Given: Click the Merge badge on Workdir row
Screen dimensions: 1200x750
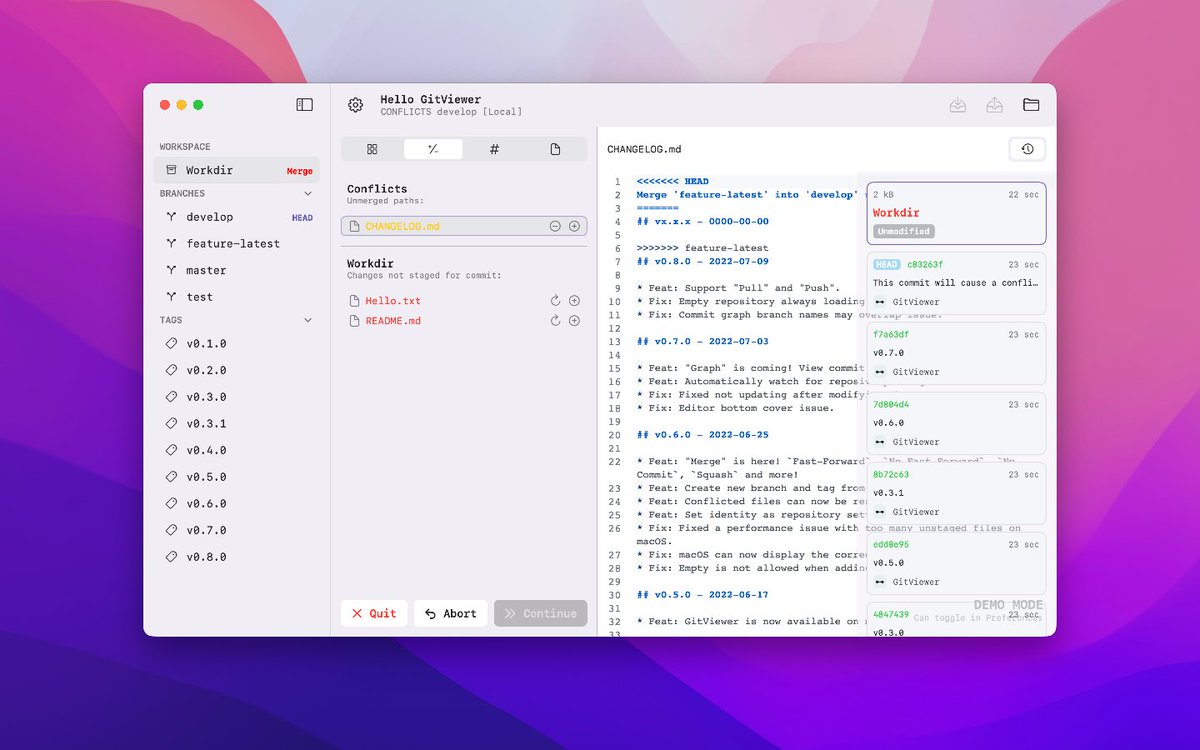Looking at the screenshot, I should point(300,171).
